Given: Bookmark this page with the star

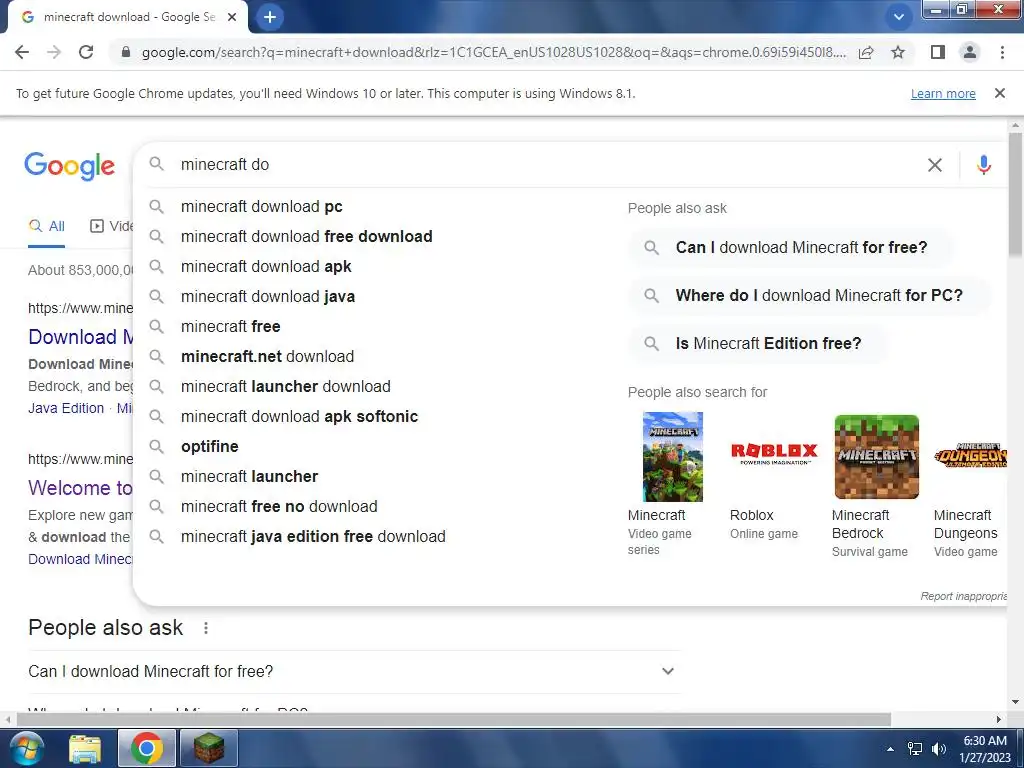Looking at the screenshot, I should (898, 52).
